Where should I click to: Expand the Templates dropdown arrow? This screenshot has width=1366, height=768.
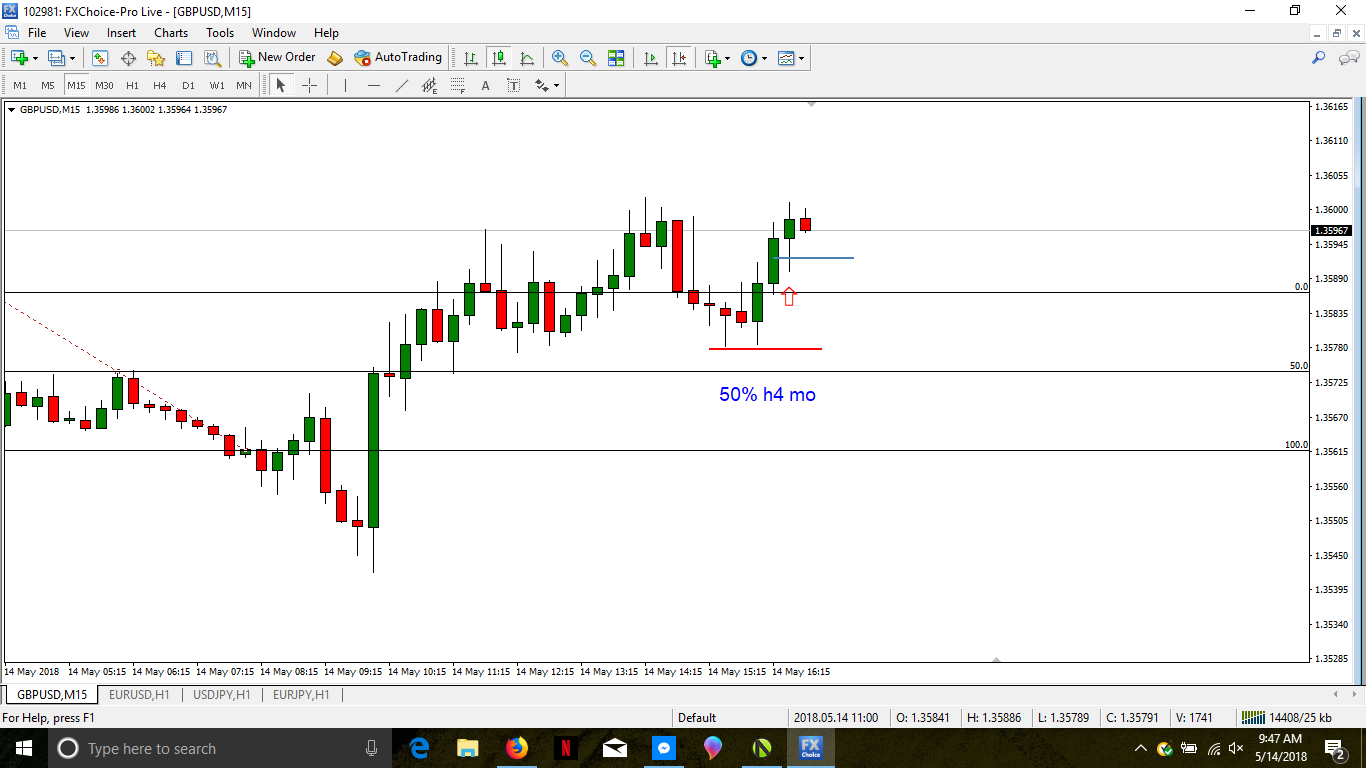pyautogui.click(x=801, y=58)
